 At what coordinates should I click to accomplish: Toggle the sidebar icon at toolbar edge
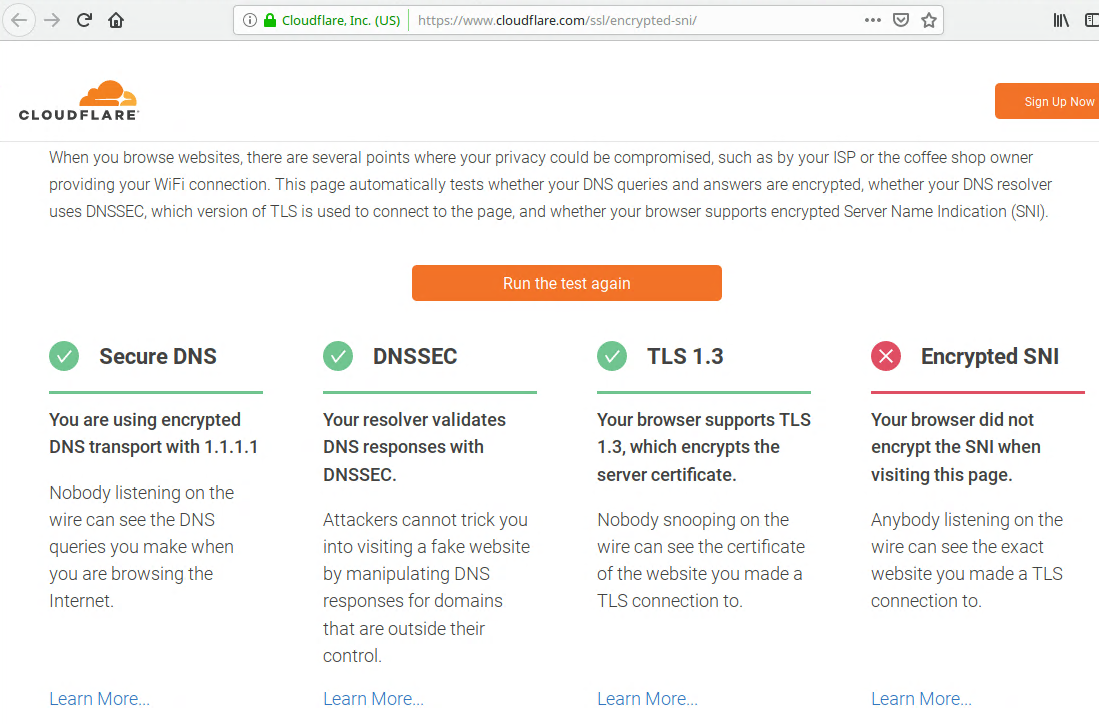point(1092,20)
